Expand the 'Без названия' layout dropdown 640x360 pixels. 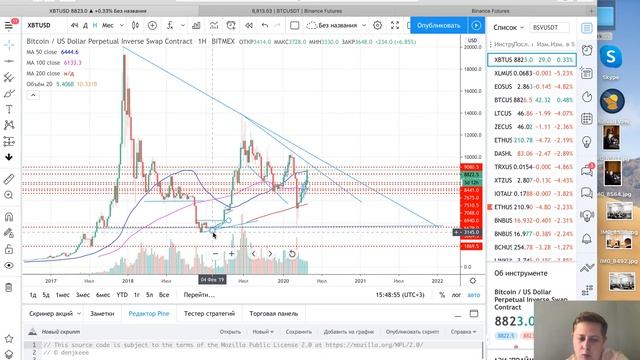[x=364, y=26]
